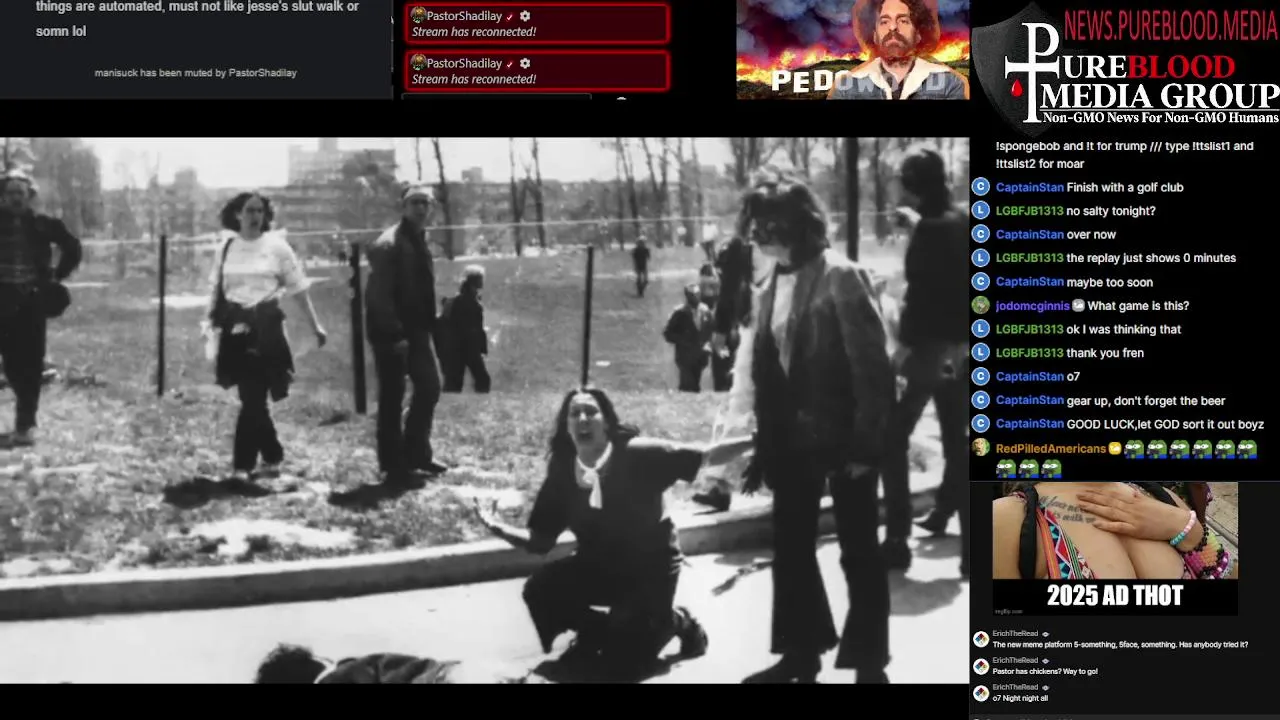Click the second "Stream has reconnected!" alert text
The height and width of the screenshot is (720, 1280).
click(474, 79)
